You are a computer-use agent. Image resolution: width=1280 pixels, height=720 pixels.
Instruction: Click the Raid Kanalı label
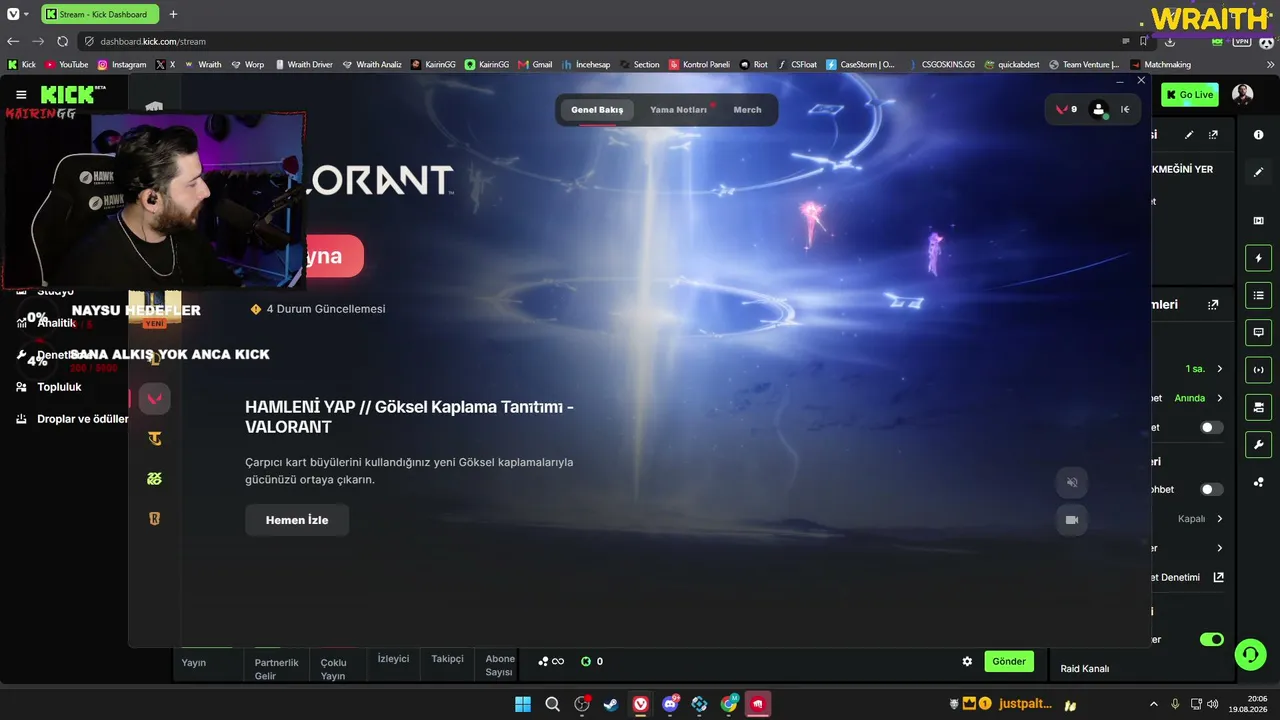click(x=1085, y=668)
